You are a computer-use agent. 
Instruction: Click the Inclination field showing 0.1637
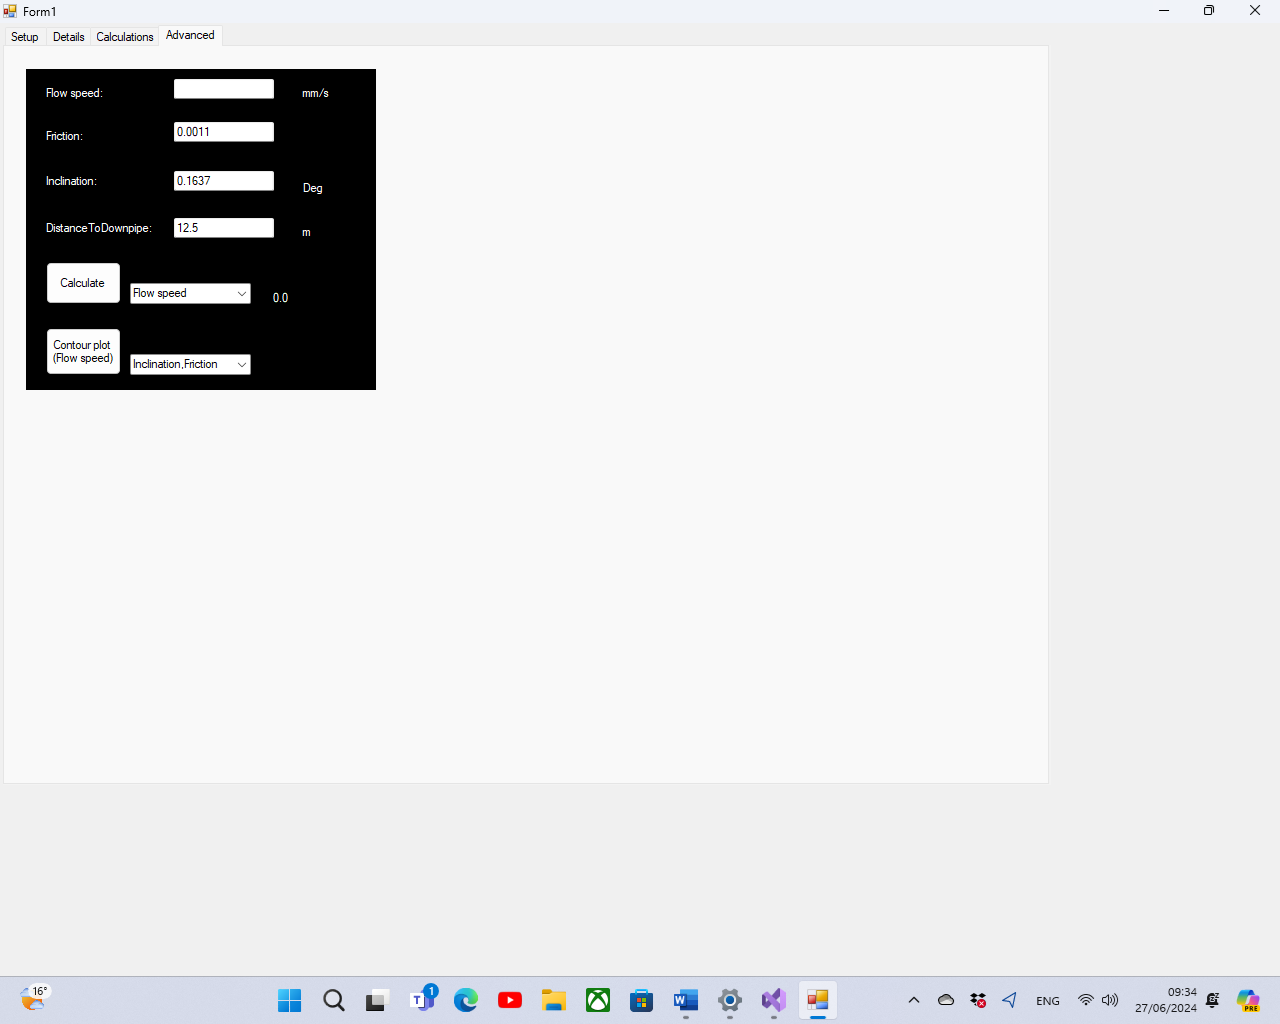pos(223,181)
